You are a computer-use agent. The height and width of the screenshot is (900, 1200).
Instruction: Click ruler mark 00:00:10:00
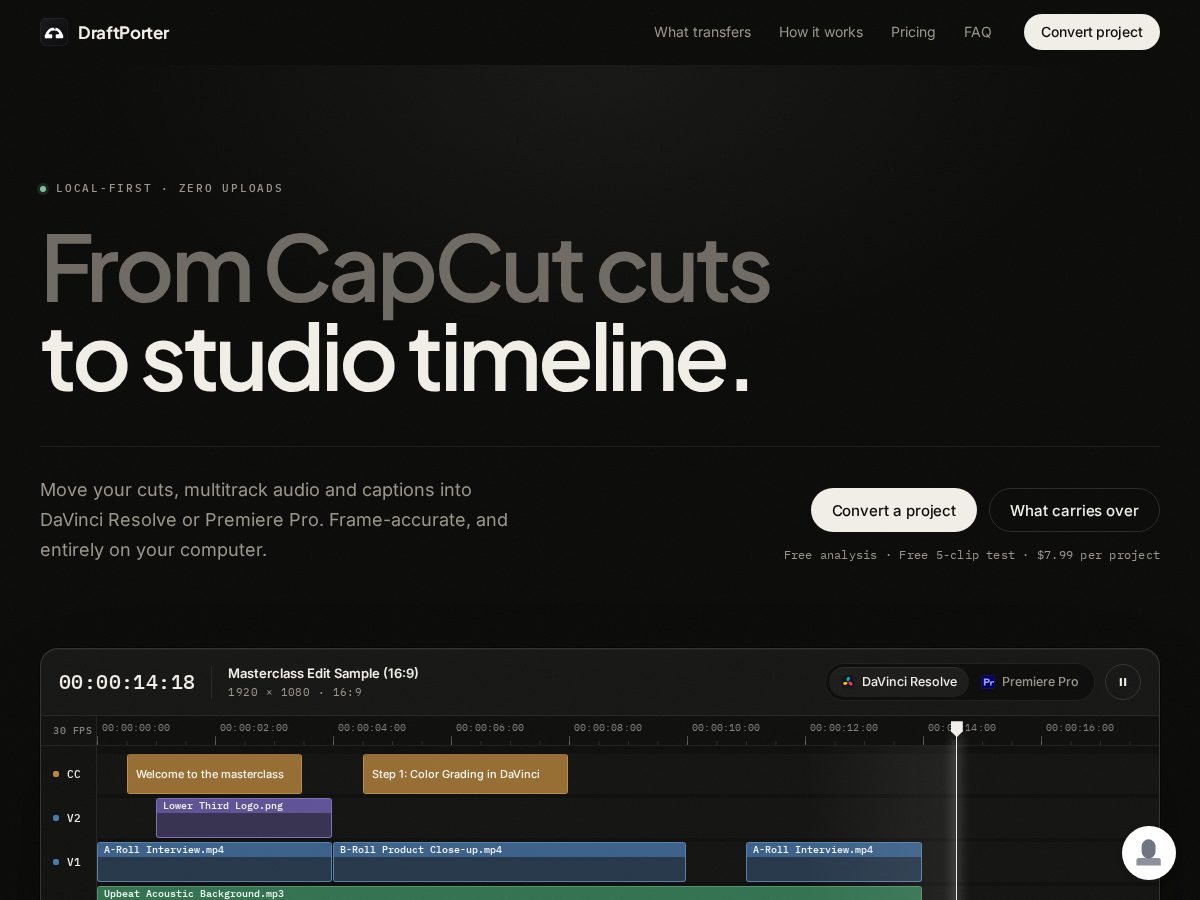coord(726,728)
